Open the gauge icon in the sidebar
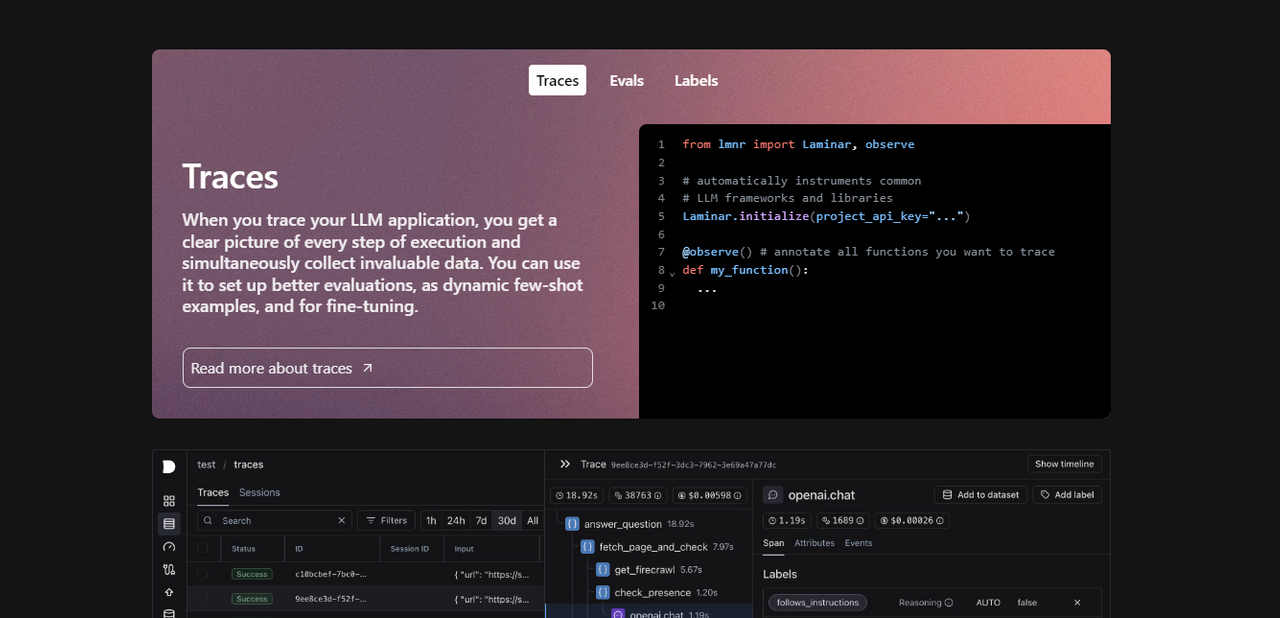The width and height of the screenshot is (1280, 618). coord(169,547)
